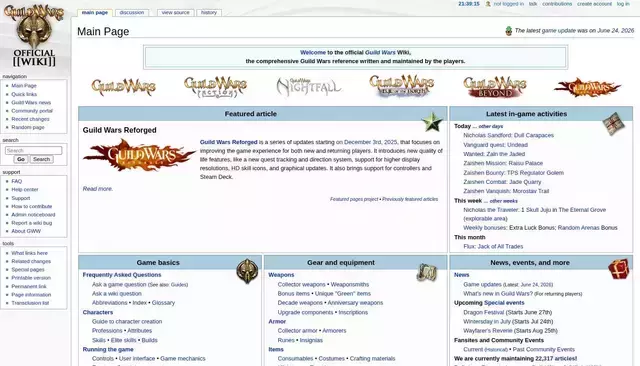This screenshot has width=640, height=366.
Task: Open the Guild Wars Prophecies campaign logo
Action: (x=124, y=87)
